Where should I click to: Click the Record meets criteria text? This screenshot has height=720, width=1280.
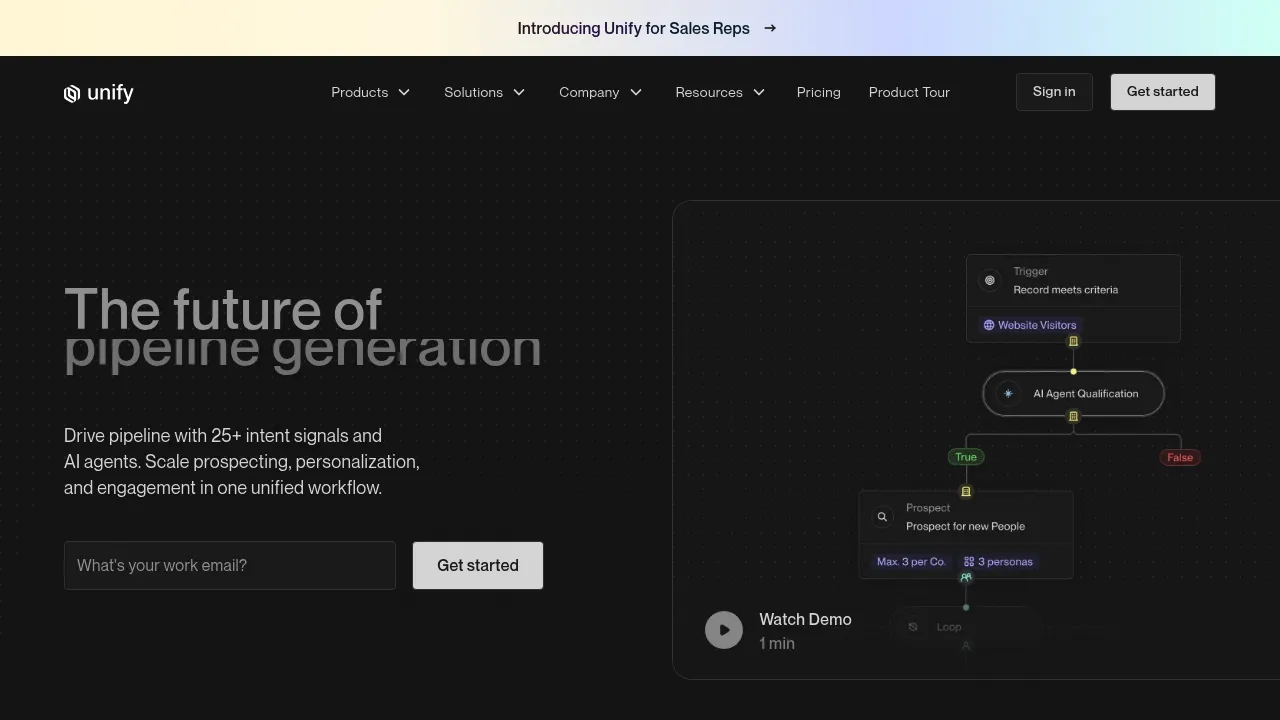(1066, 290)
